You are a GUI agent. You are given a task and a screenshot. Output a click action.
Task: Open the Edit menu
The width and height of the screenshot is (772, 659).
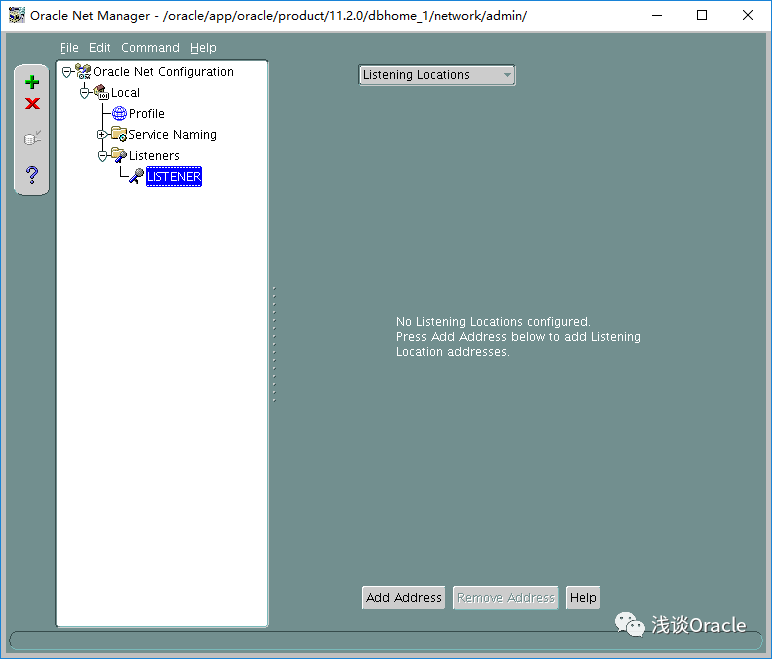pyautogui.click(x=99, y=48)
